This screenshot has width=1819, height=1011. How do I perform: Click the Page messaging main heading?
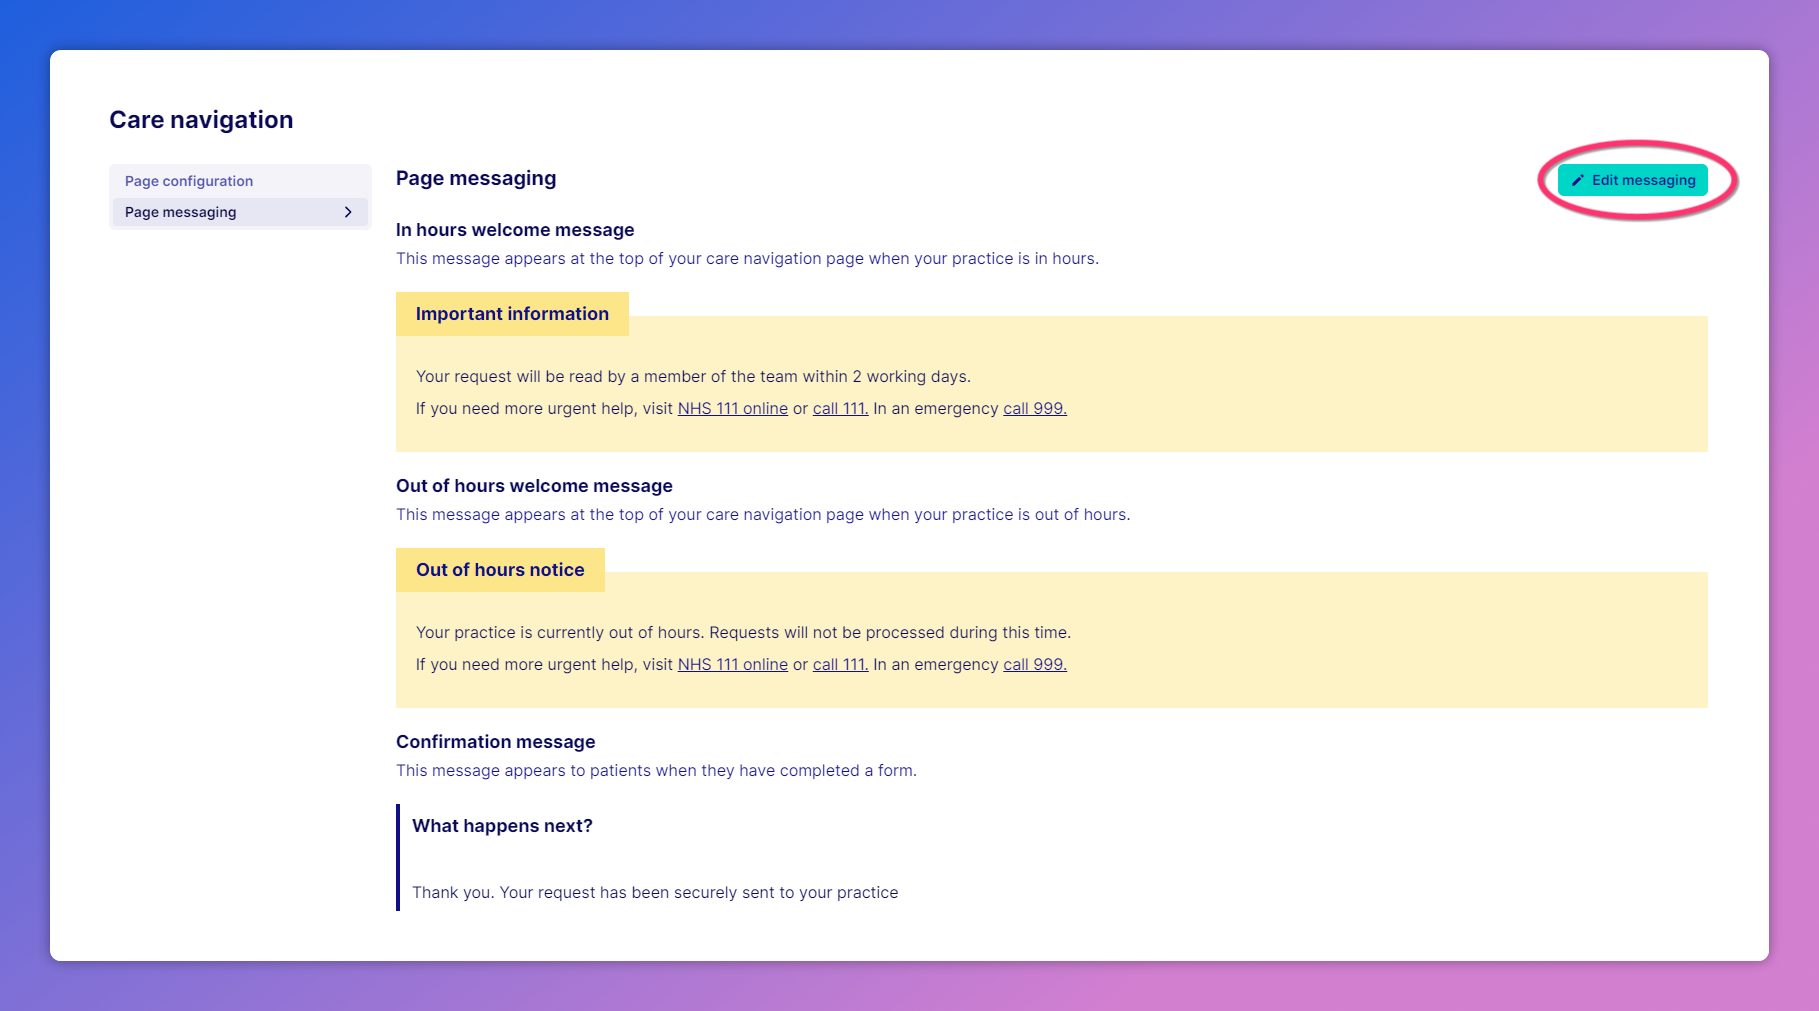(476, 178)
